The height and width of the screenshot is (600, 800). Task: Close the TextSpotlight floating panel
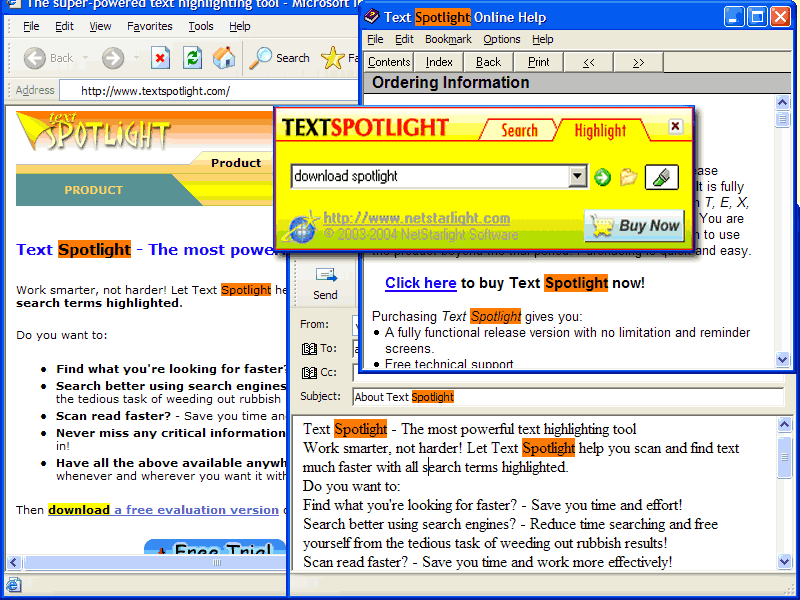[x=675, y=126]
